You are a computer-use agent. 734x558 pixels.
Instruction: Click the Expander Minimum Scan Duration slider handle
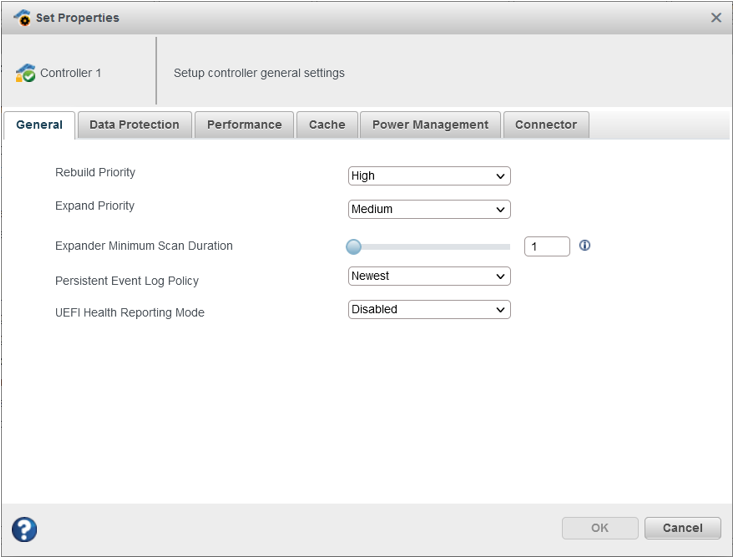pos(353,247)
